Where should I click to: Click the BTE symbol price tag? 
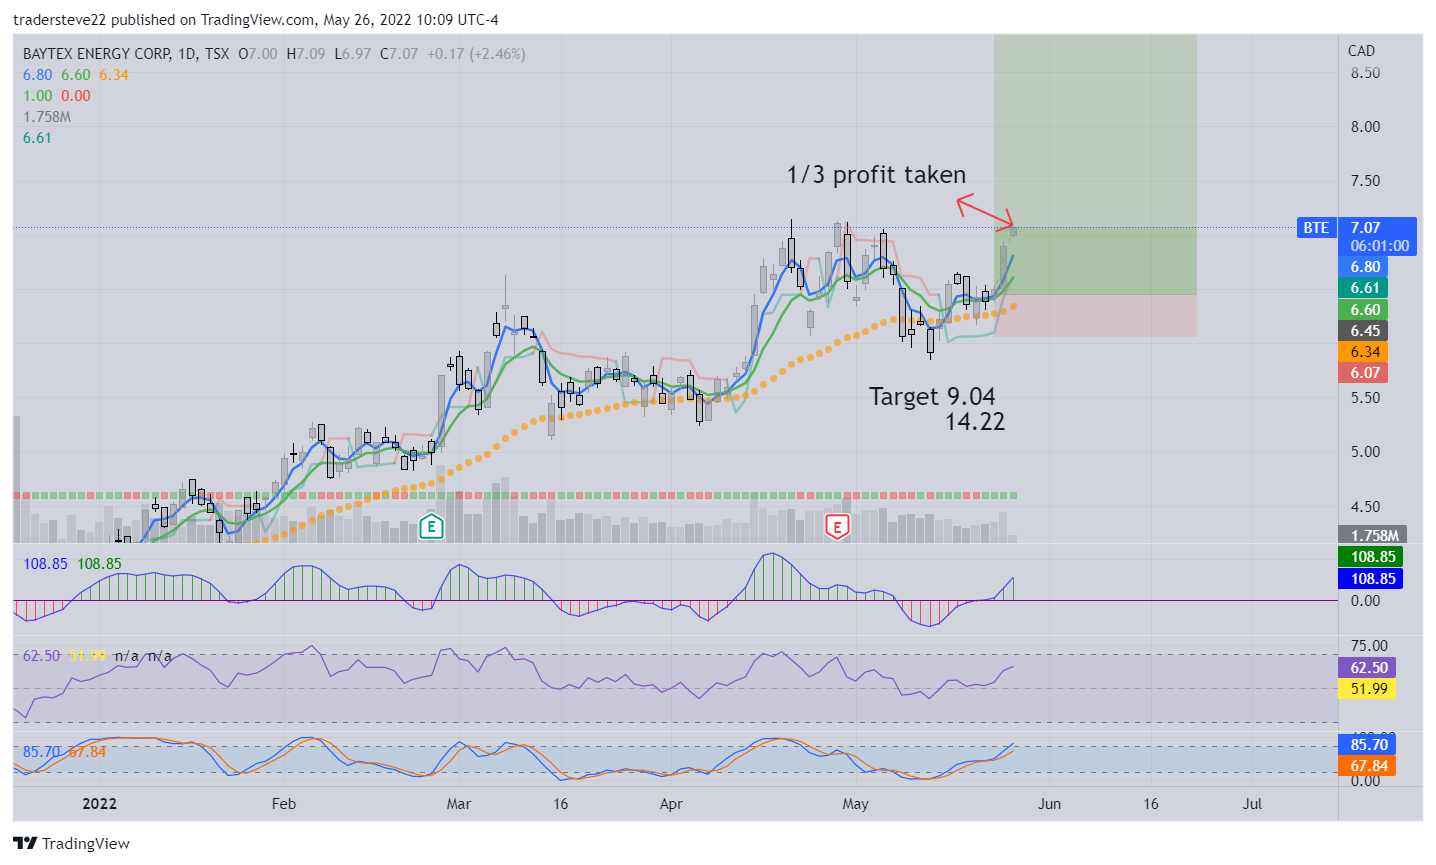[1316, 228]
